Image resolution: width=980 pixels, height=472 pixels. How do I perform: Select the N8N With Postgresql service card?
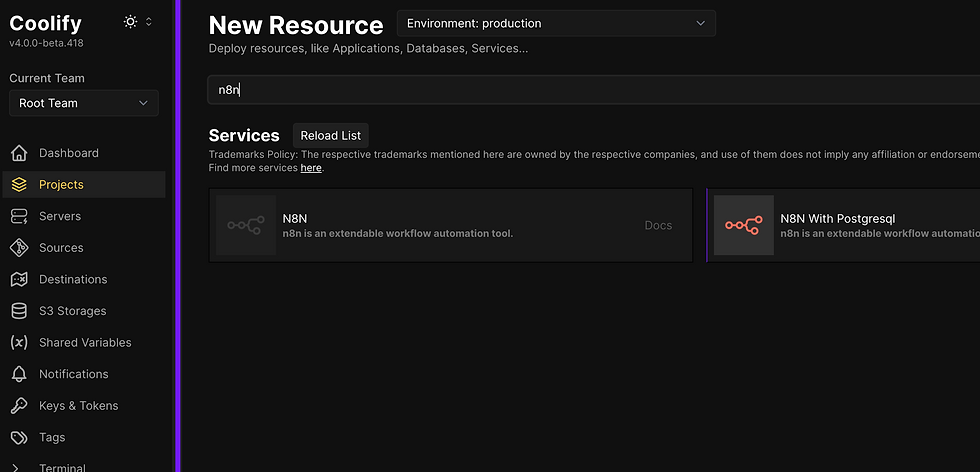(843, 225)
